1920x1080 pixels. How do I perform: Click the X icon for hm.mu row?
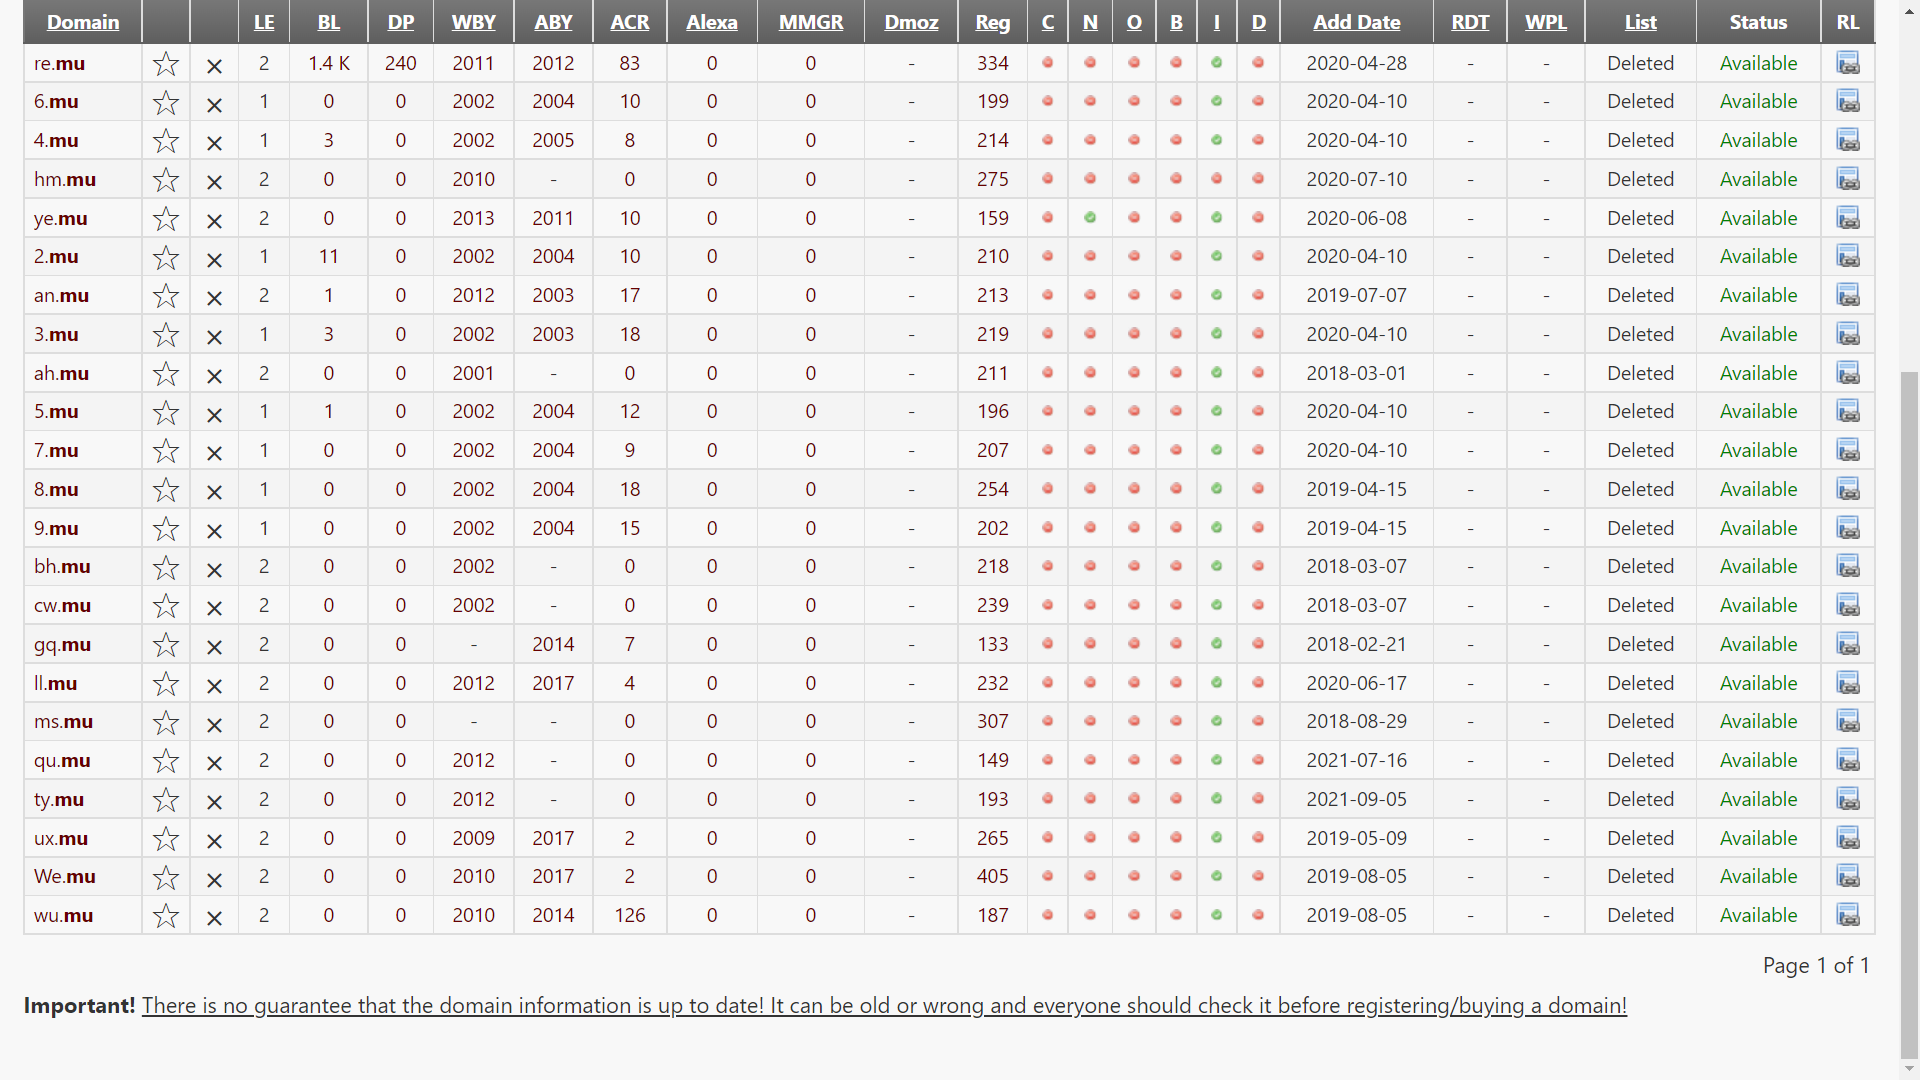[214, 182]
